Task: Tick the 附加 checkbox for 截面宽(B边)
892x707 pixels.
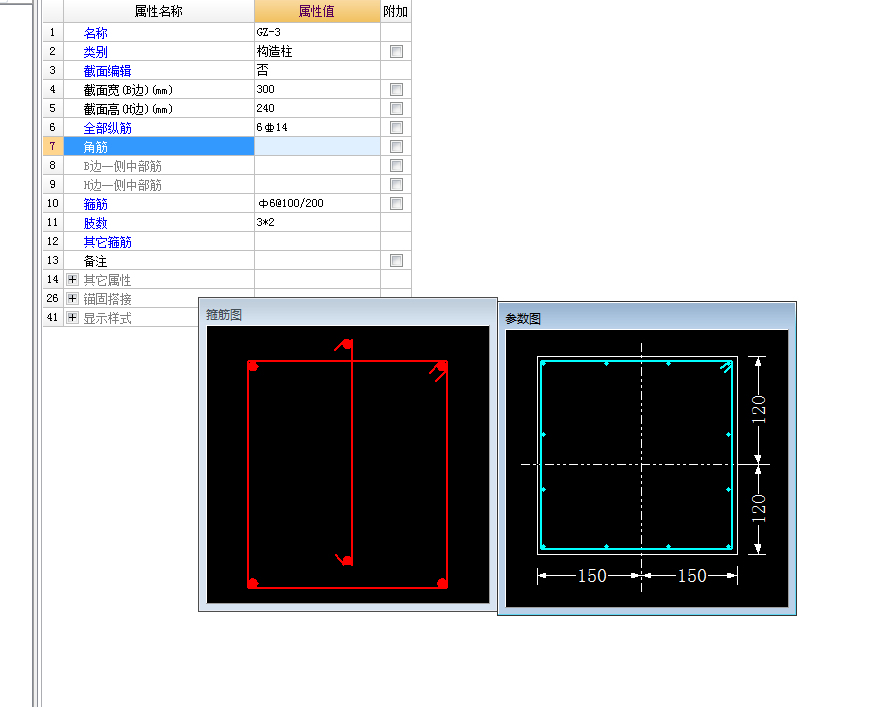Action: [x=397, y=90]
